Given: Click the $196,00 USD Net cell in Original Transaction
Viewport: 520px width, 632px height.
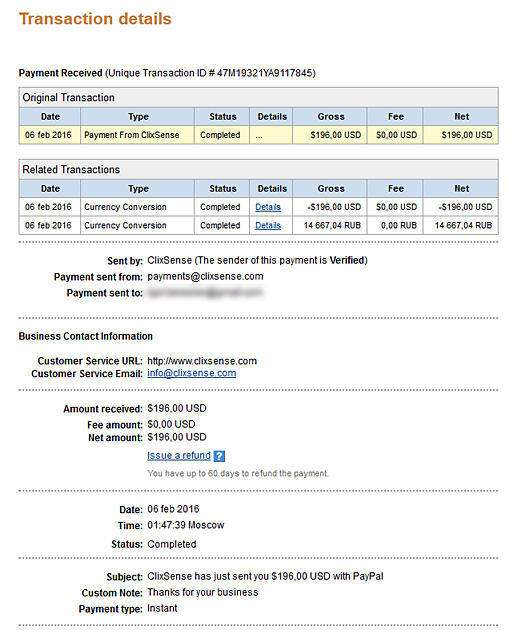Looking at the screenshot, I should point(461,135).
